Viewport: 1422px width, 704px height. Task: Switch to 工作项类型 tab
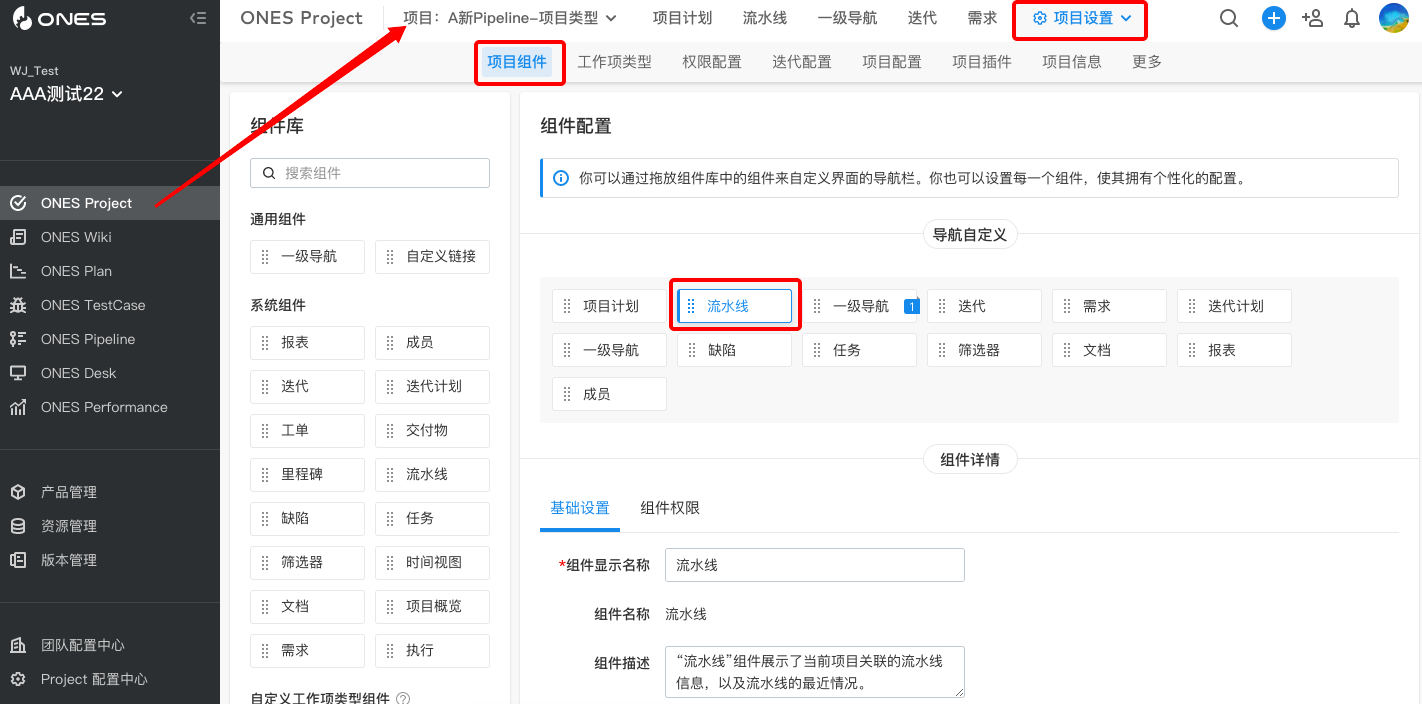[615, 62]
